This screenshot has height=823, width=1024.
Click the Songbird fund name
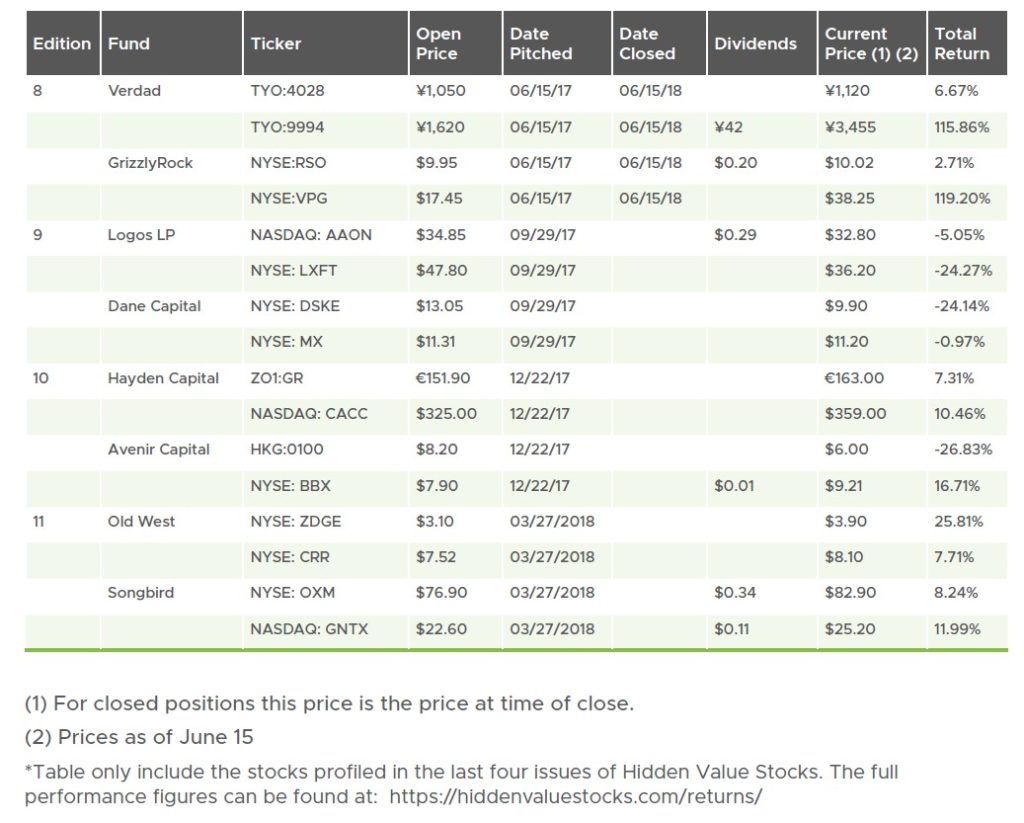point(141,593)
